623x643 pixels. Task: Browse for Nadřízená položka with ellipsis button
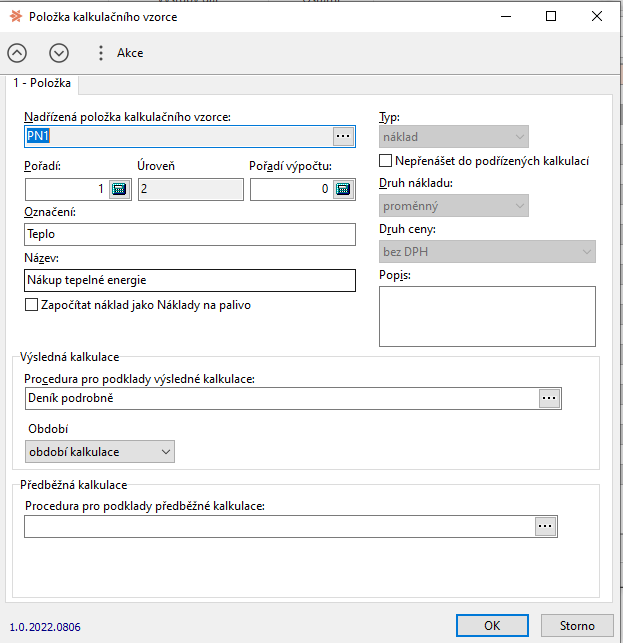tap(343, 136)
